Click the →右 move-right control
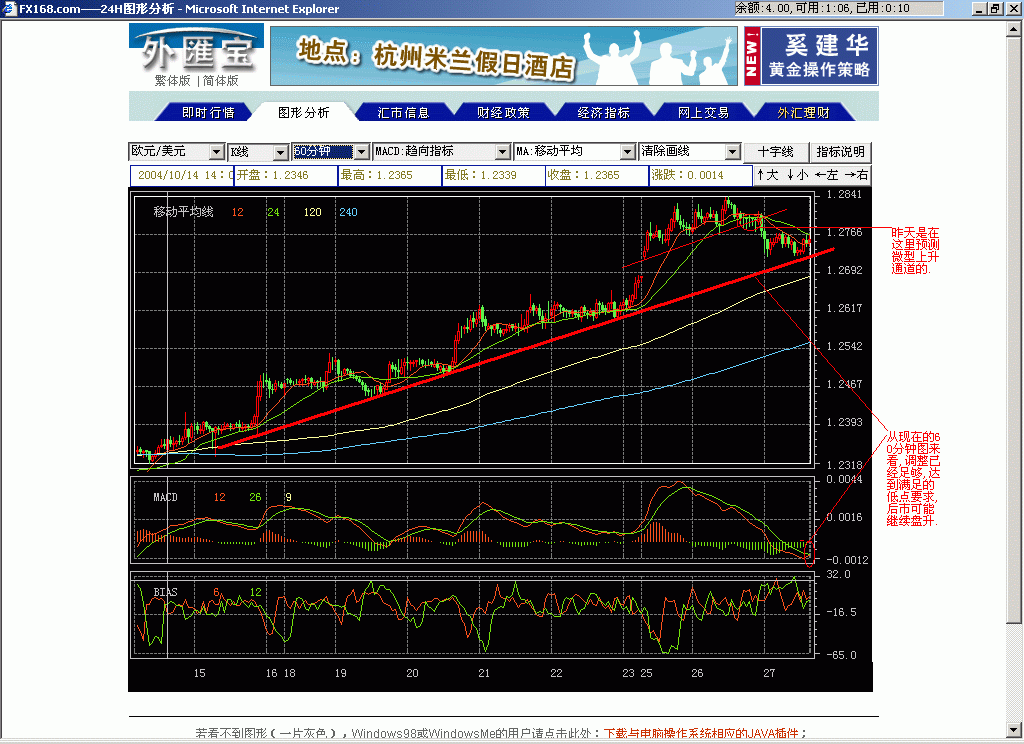 (x=856, y=174)
